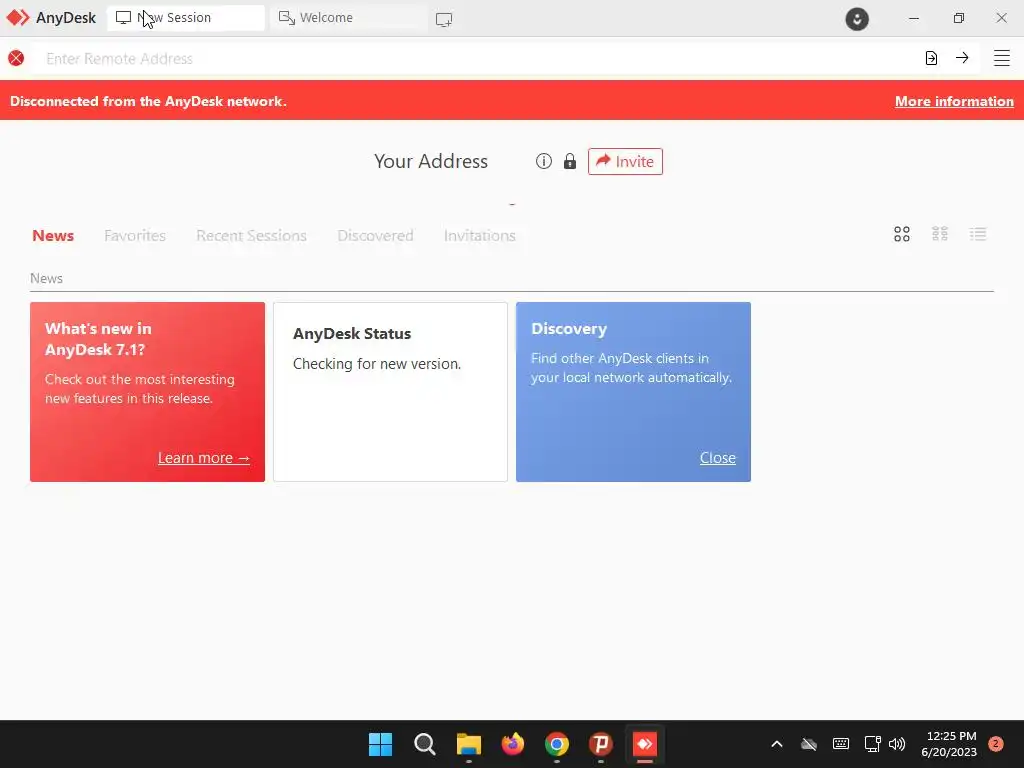The height and width of the screenshot is (768, 1024).
Task: Open the red P app in taskbar
Action: 601,744
